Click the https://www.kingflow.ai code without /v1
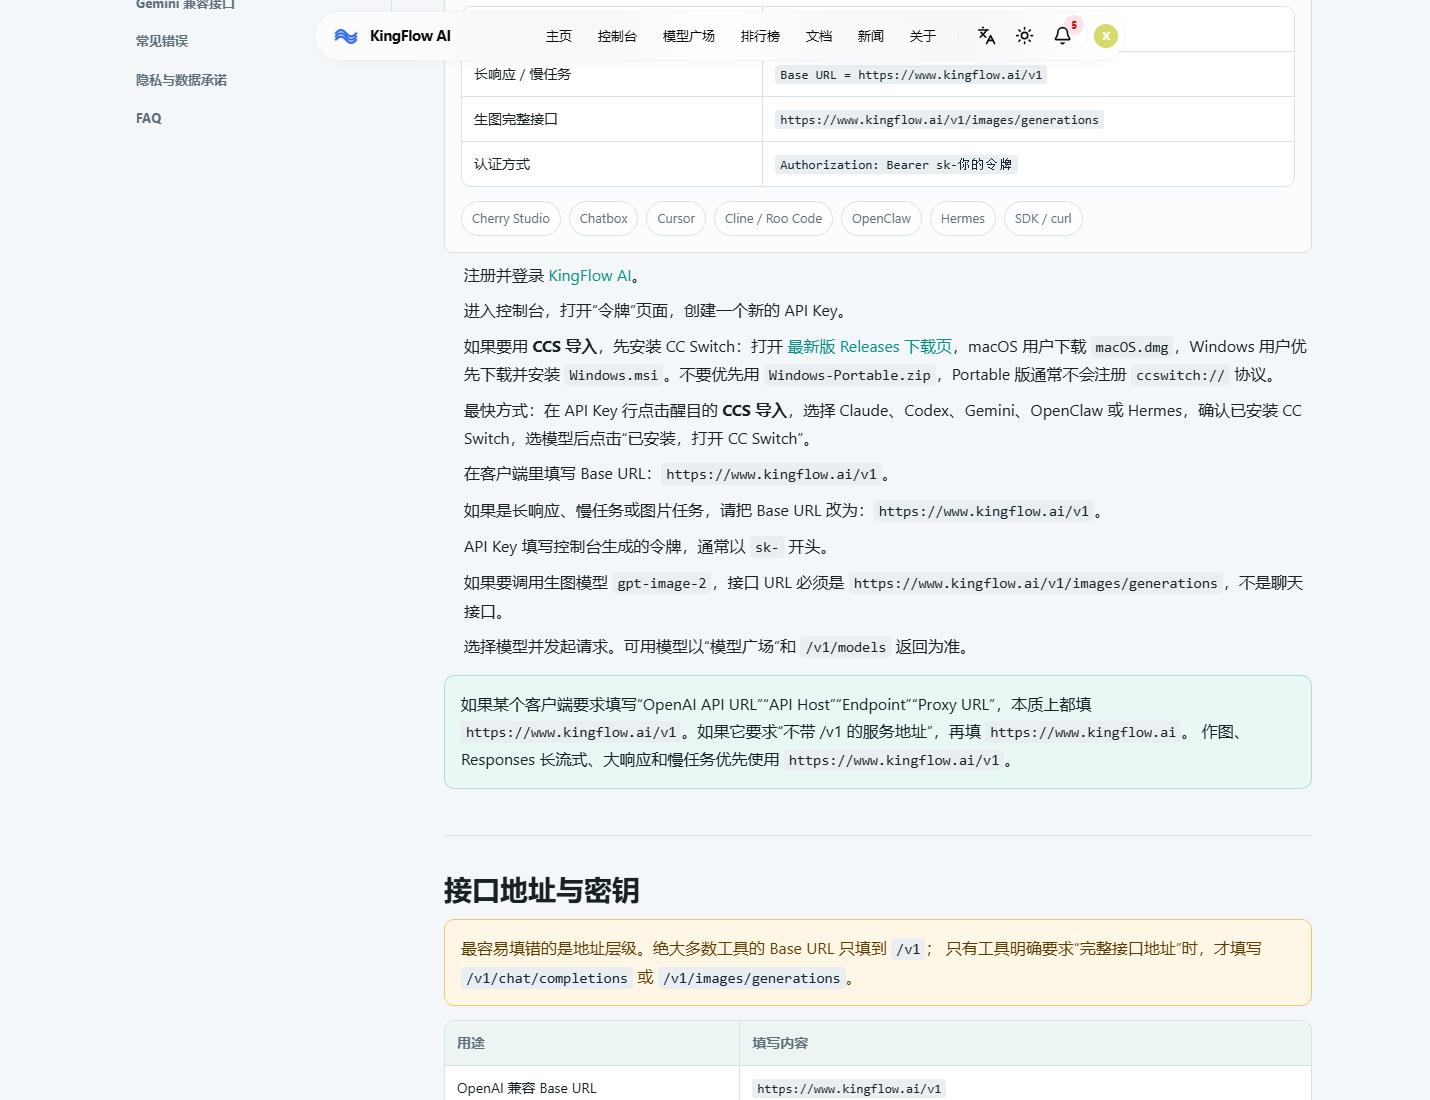 [x=1083, y=733]
